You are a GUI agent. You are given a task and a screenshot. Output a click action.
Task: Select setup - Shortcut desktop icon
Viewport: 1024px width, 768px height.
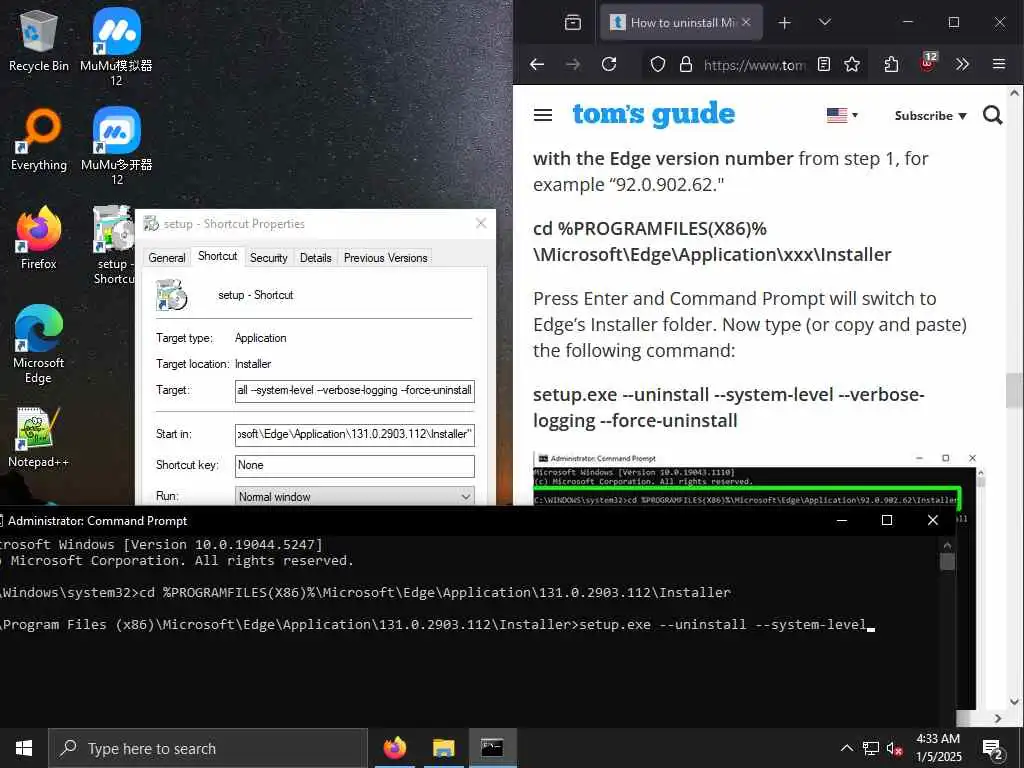113,246
